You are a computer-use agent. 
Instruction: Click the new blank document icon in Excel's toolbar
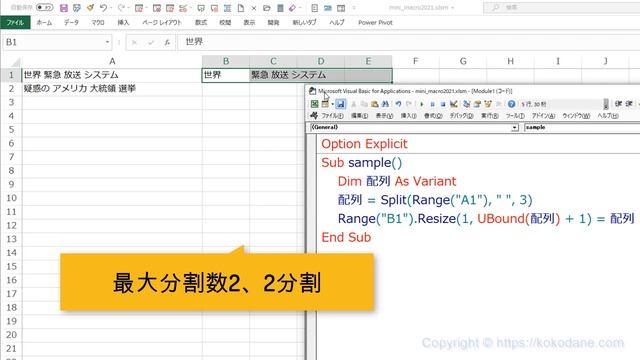(241, 8)
